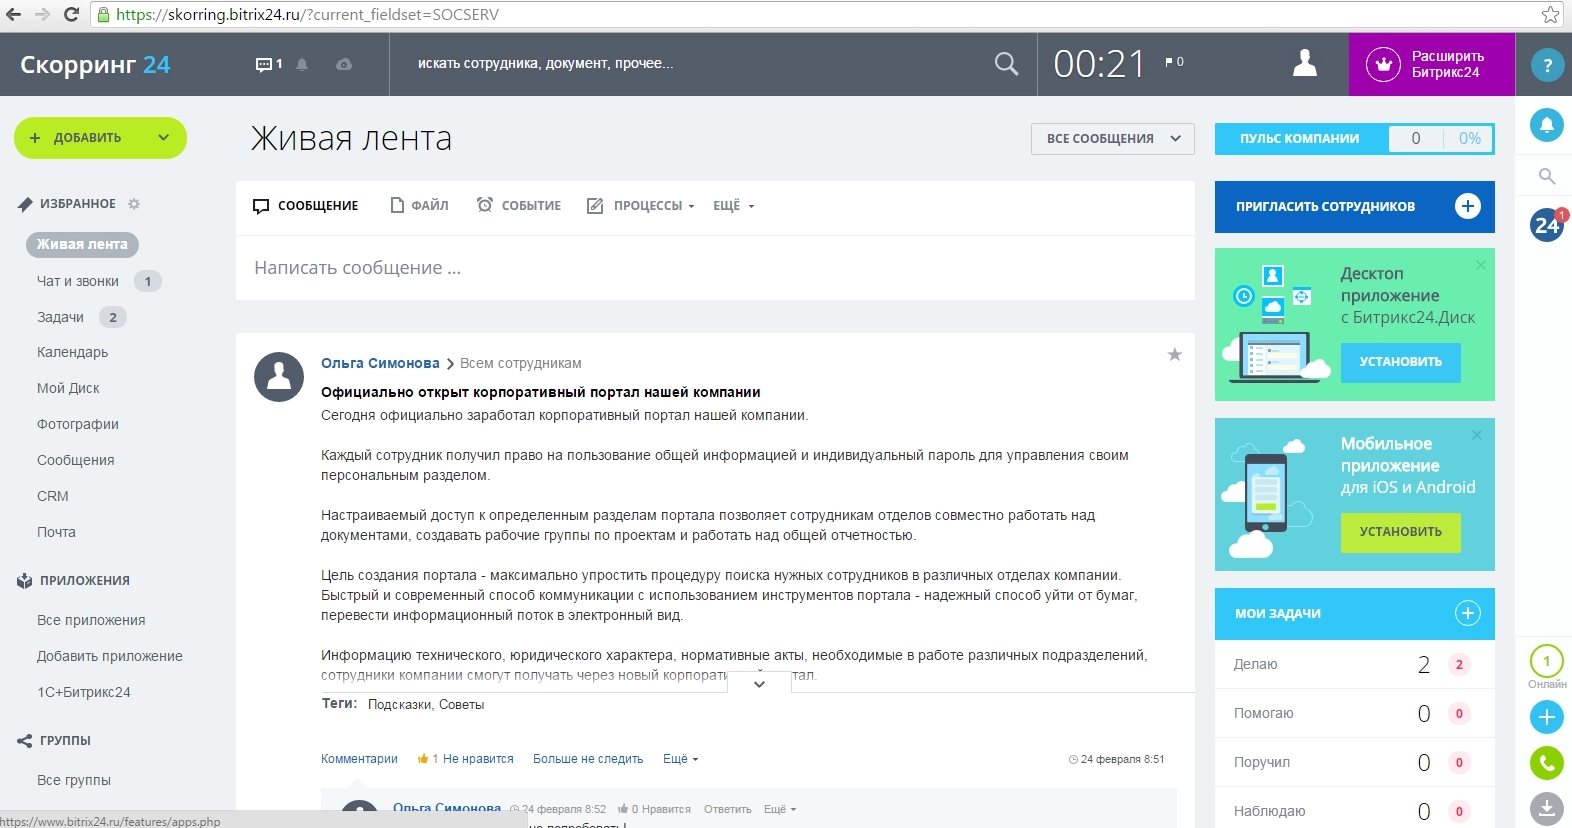This screenshot has height=828, width=1572.
Task: Open the 'Комментарии' link under the post
Action: [x=359, y=759]
